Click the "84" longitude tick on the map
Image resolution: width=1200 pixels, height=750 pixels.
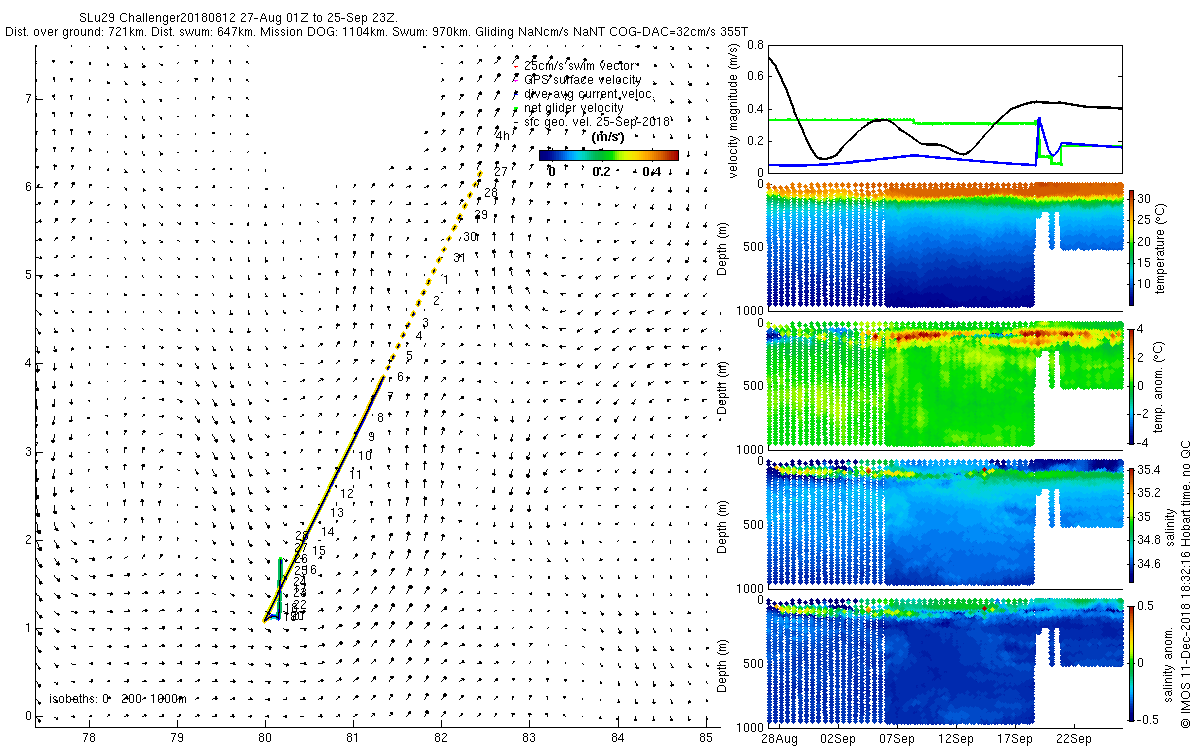coord(618,738)
